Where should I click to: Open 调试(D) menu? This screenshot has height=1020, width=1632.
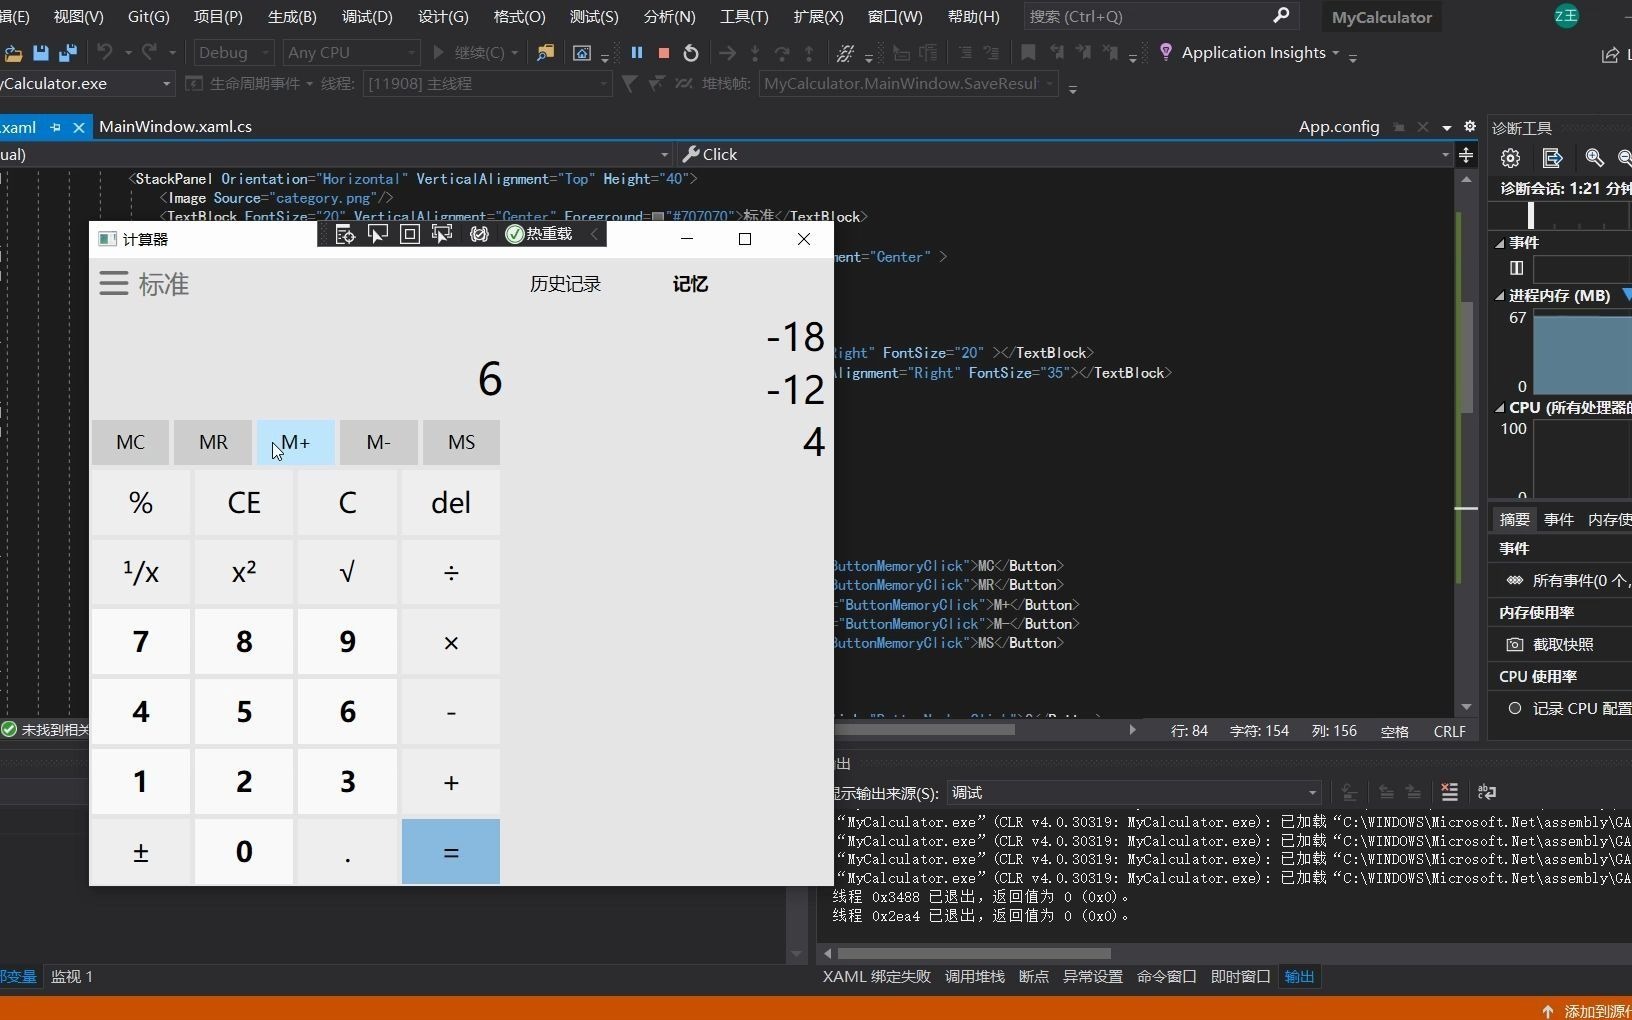(x=367, y=17)
